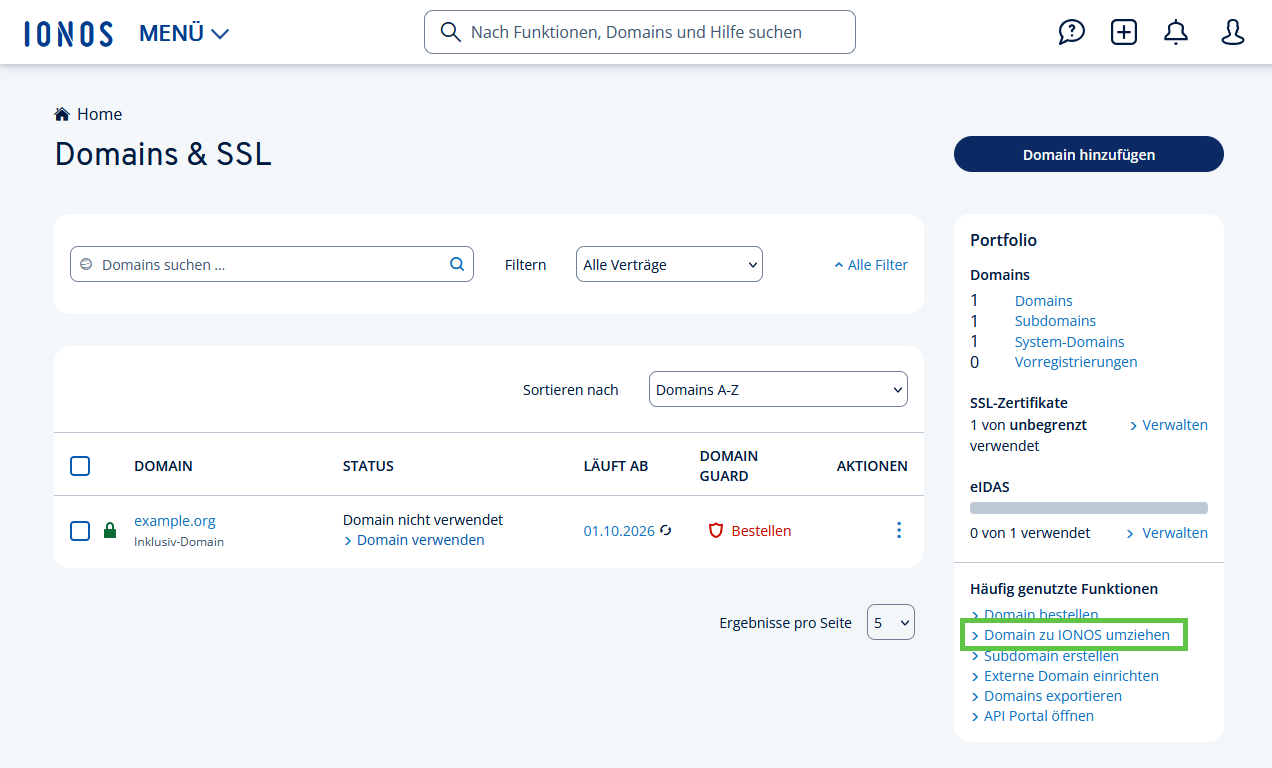This screenshot has width=1272, height=768.
Task: Check the select-all domains checkbox
Action: [80, 465]
